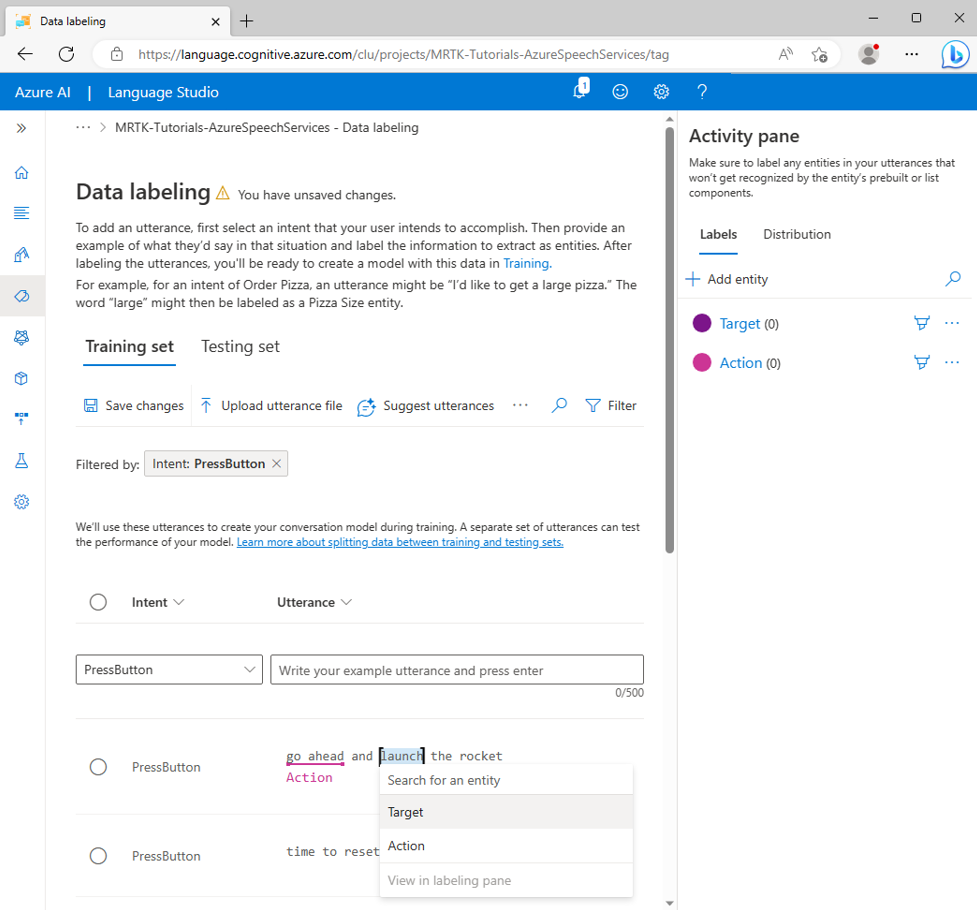Choose Target from the entity popup
The image size is (977, 910).
pyautogui.click(x=506, y=812)
